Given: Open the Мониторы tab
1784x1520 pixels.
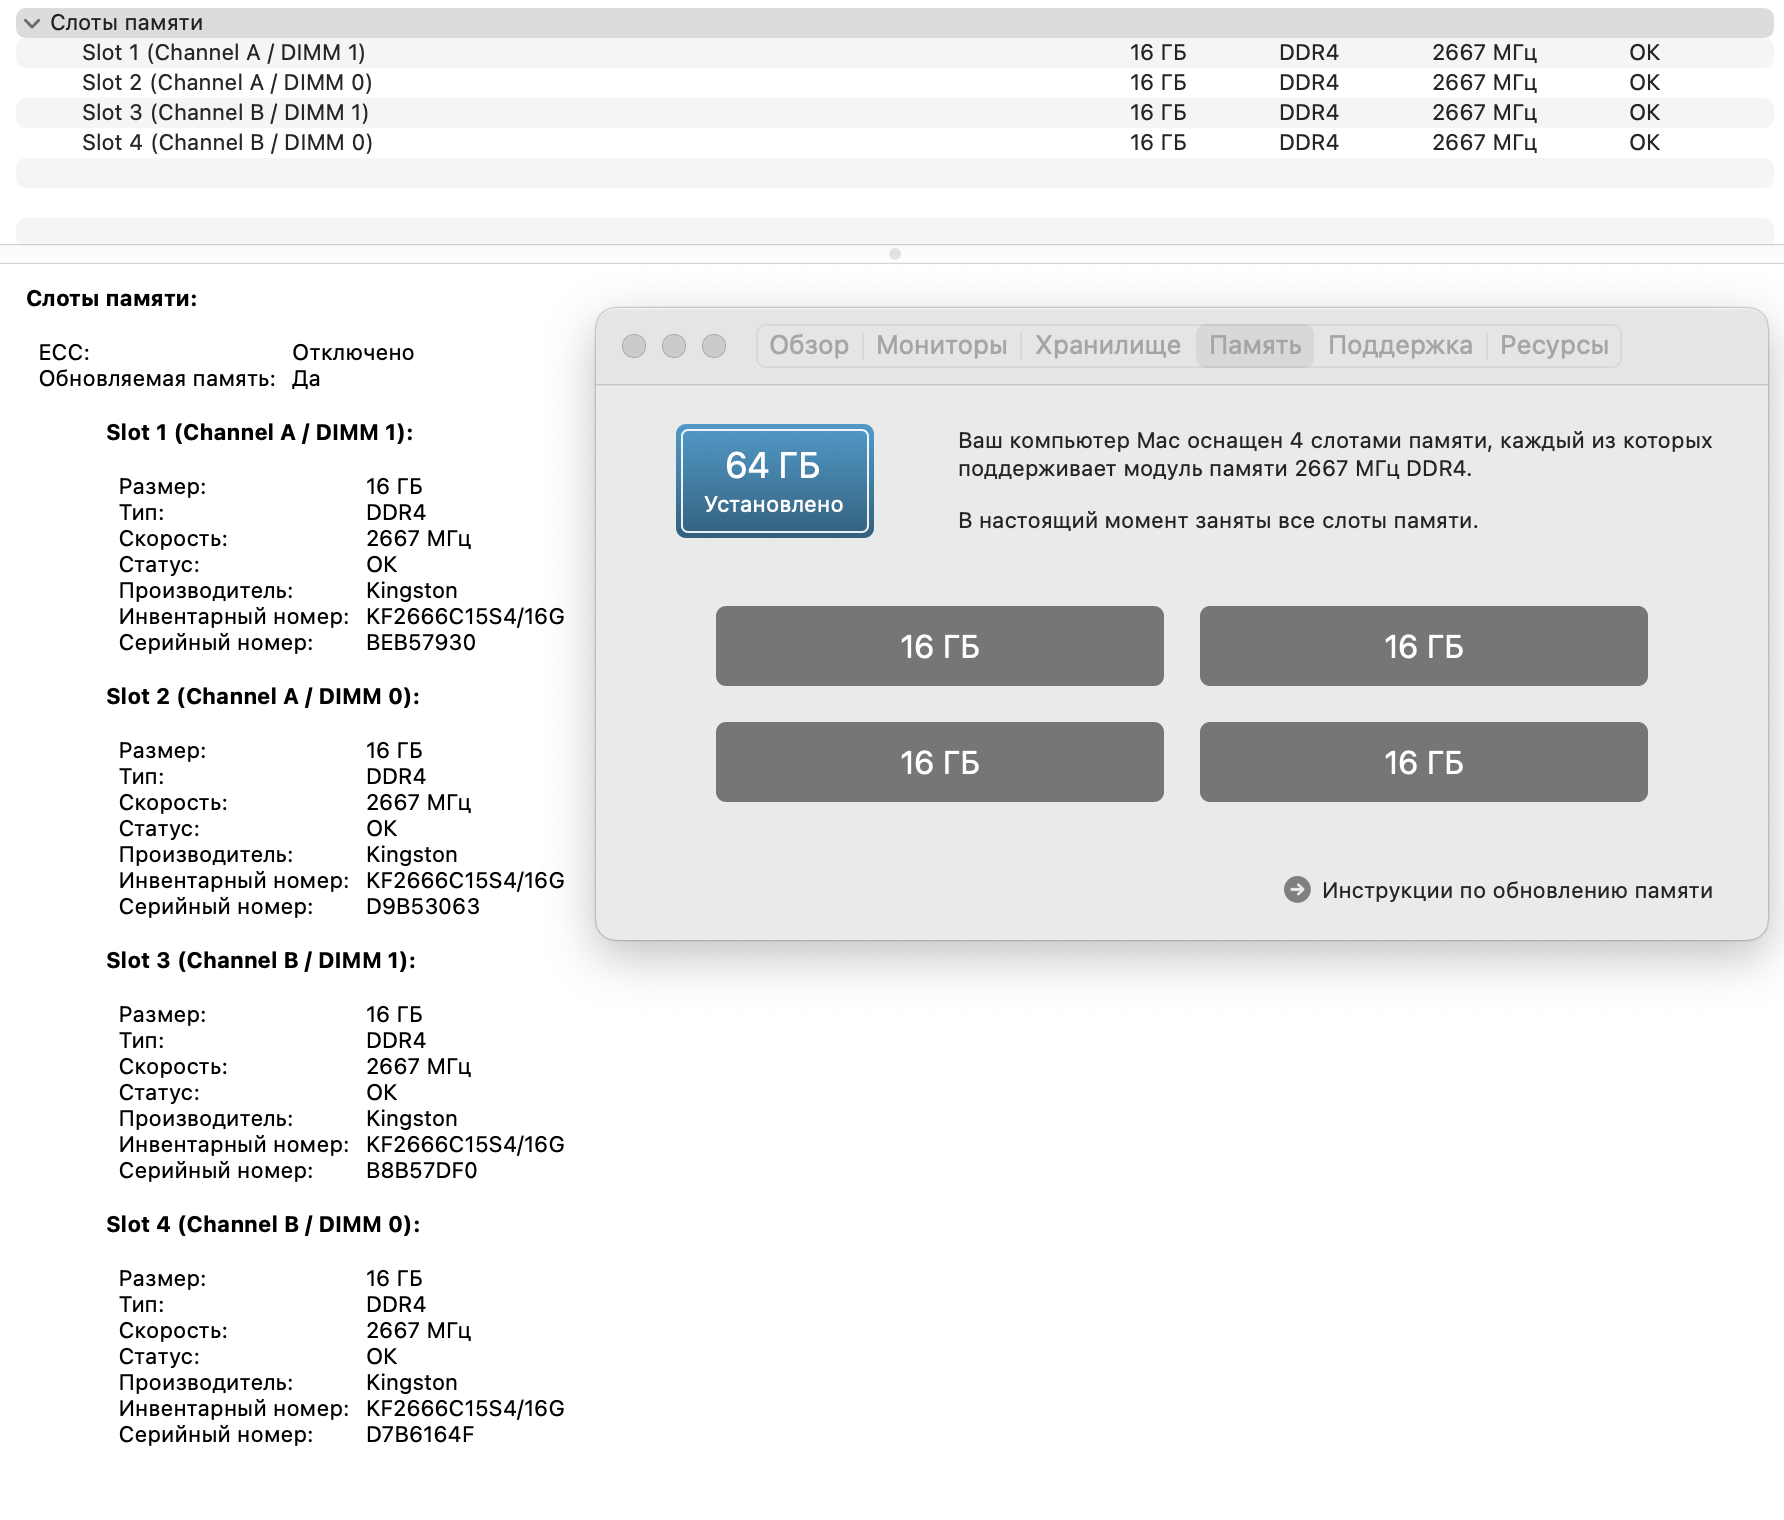Looking at the screenshot, I should coord(942,346).
